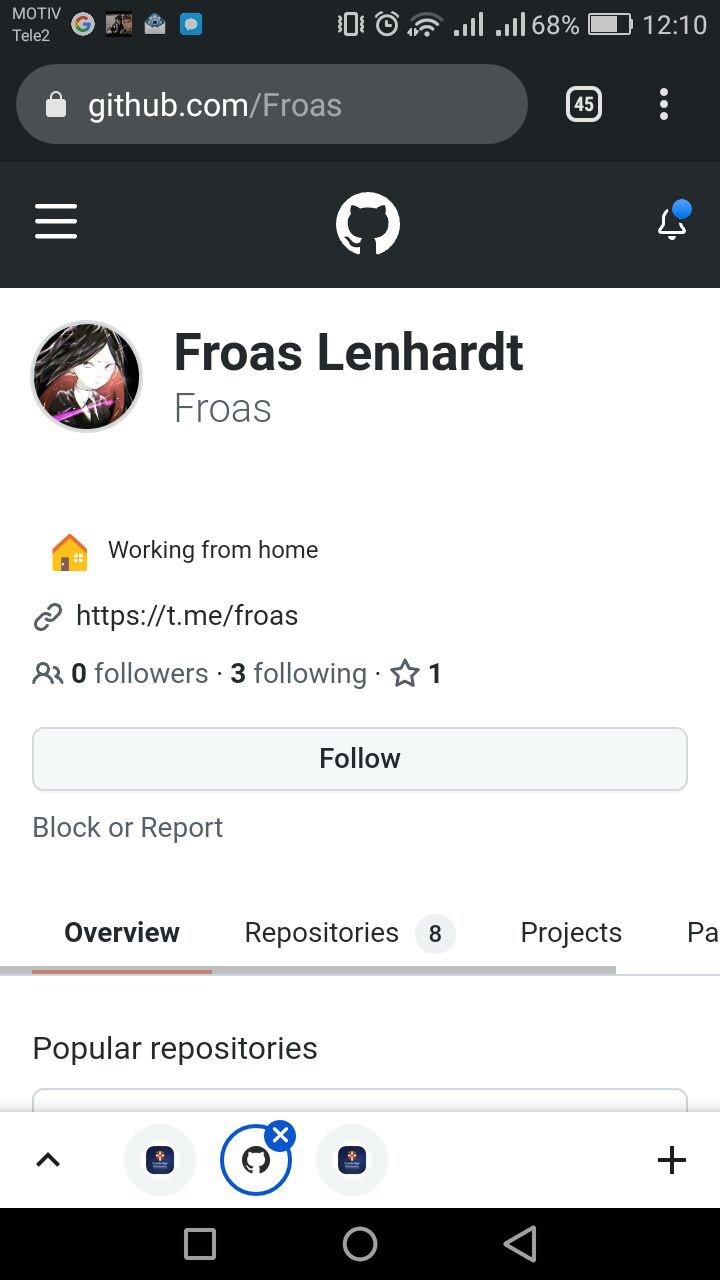This screenshot has width=720, height=1280.
Task: Open Chrome's three-dot overflow menu
Action: pyautogui.click(x=664, y=104)
